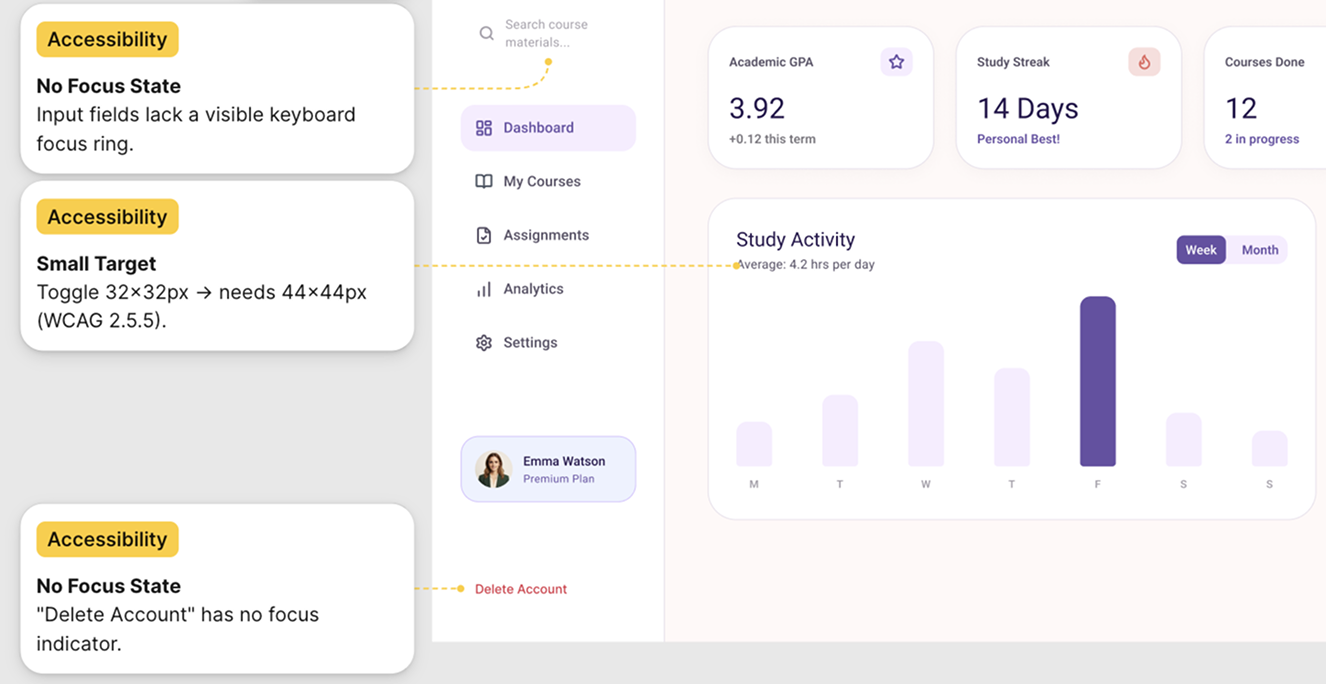Click Average: 4.2 hrs per day text
Image resolution: width=1326 pixels, height=684 pixels.
[806, 265]
